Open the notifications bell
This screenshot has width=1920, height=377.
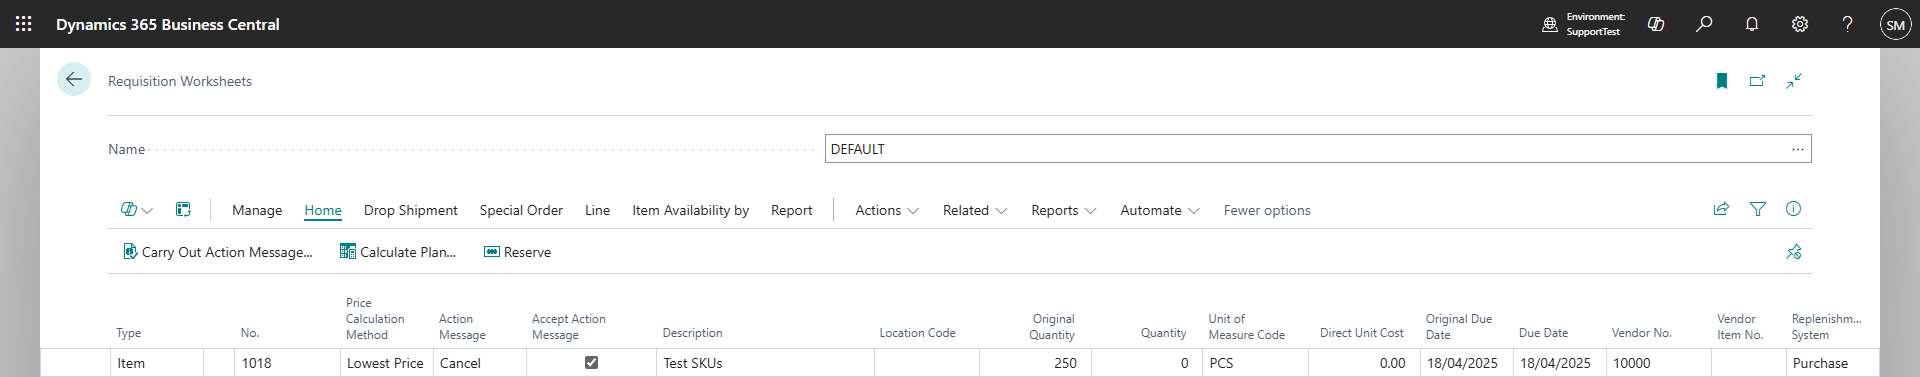pos(1752,24)
